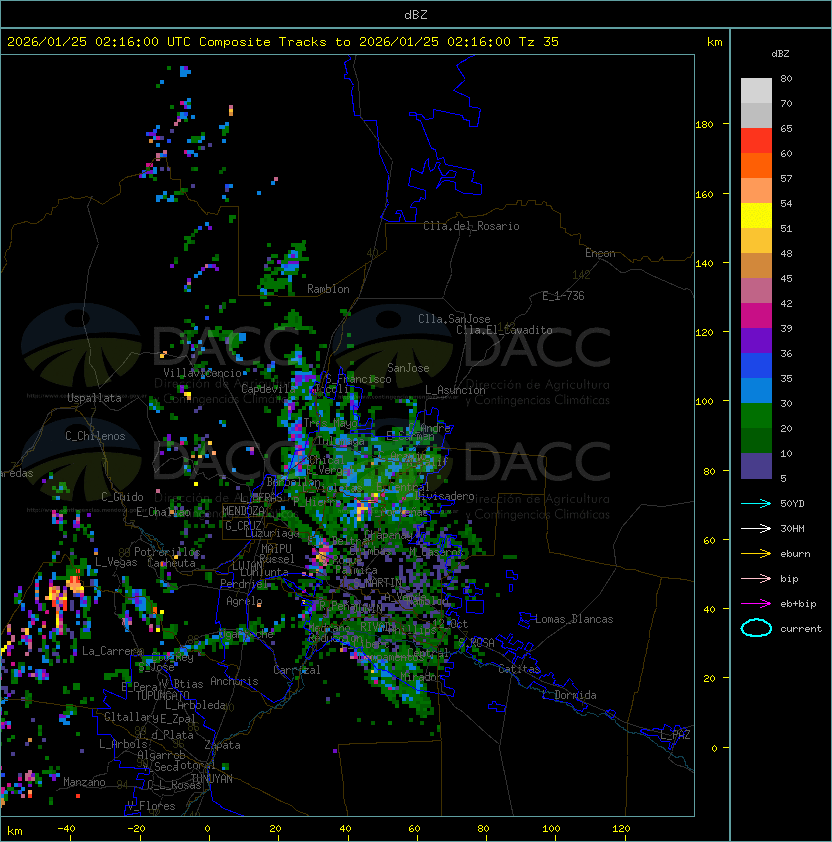Pick the magenta 42 dBZ legend swatch
This screenshot has width=832, height=842.
tap(756, 316)
